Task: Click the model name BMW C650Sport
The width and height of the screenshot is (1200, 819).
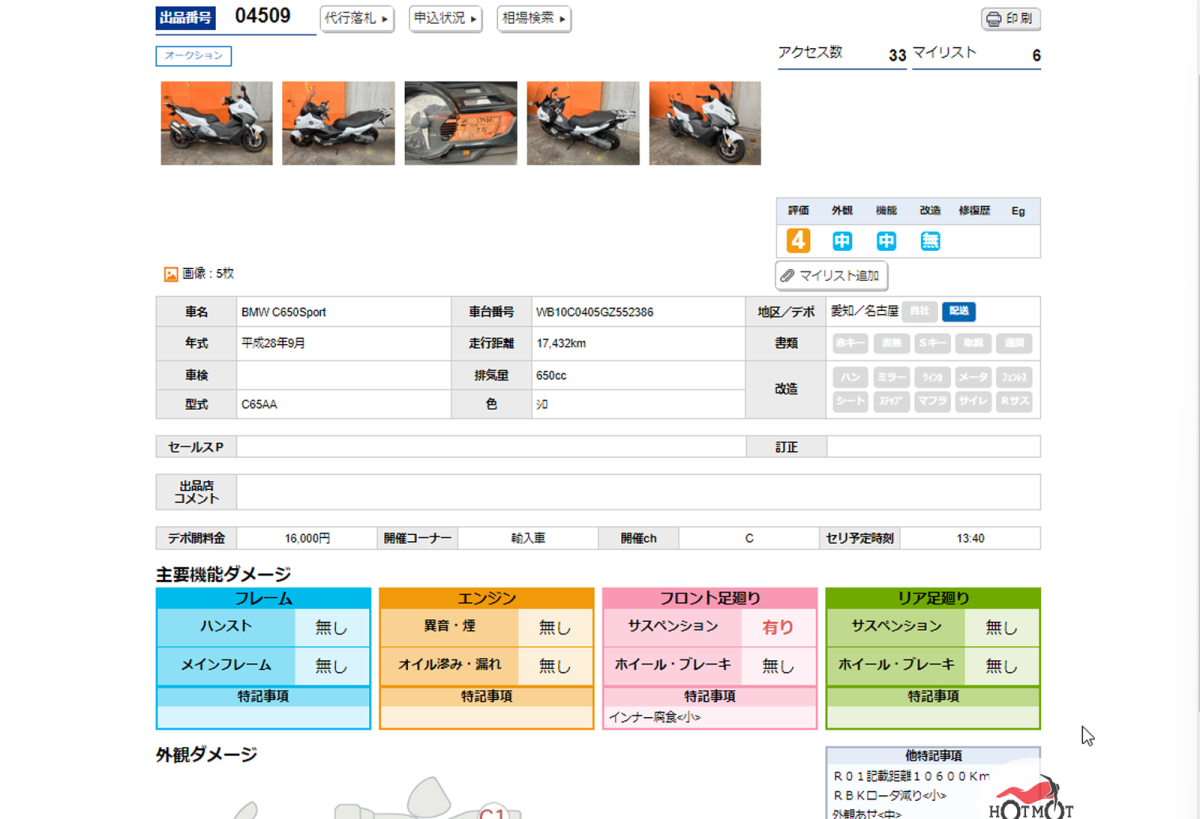Action: pyautogui.click(x=284, y=312)
